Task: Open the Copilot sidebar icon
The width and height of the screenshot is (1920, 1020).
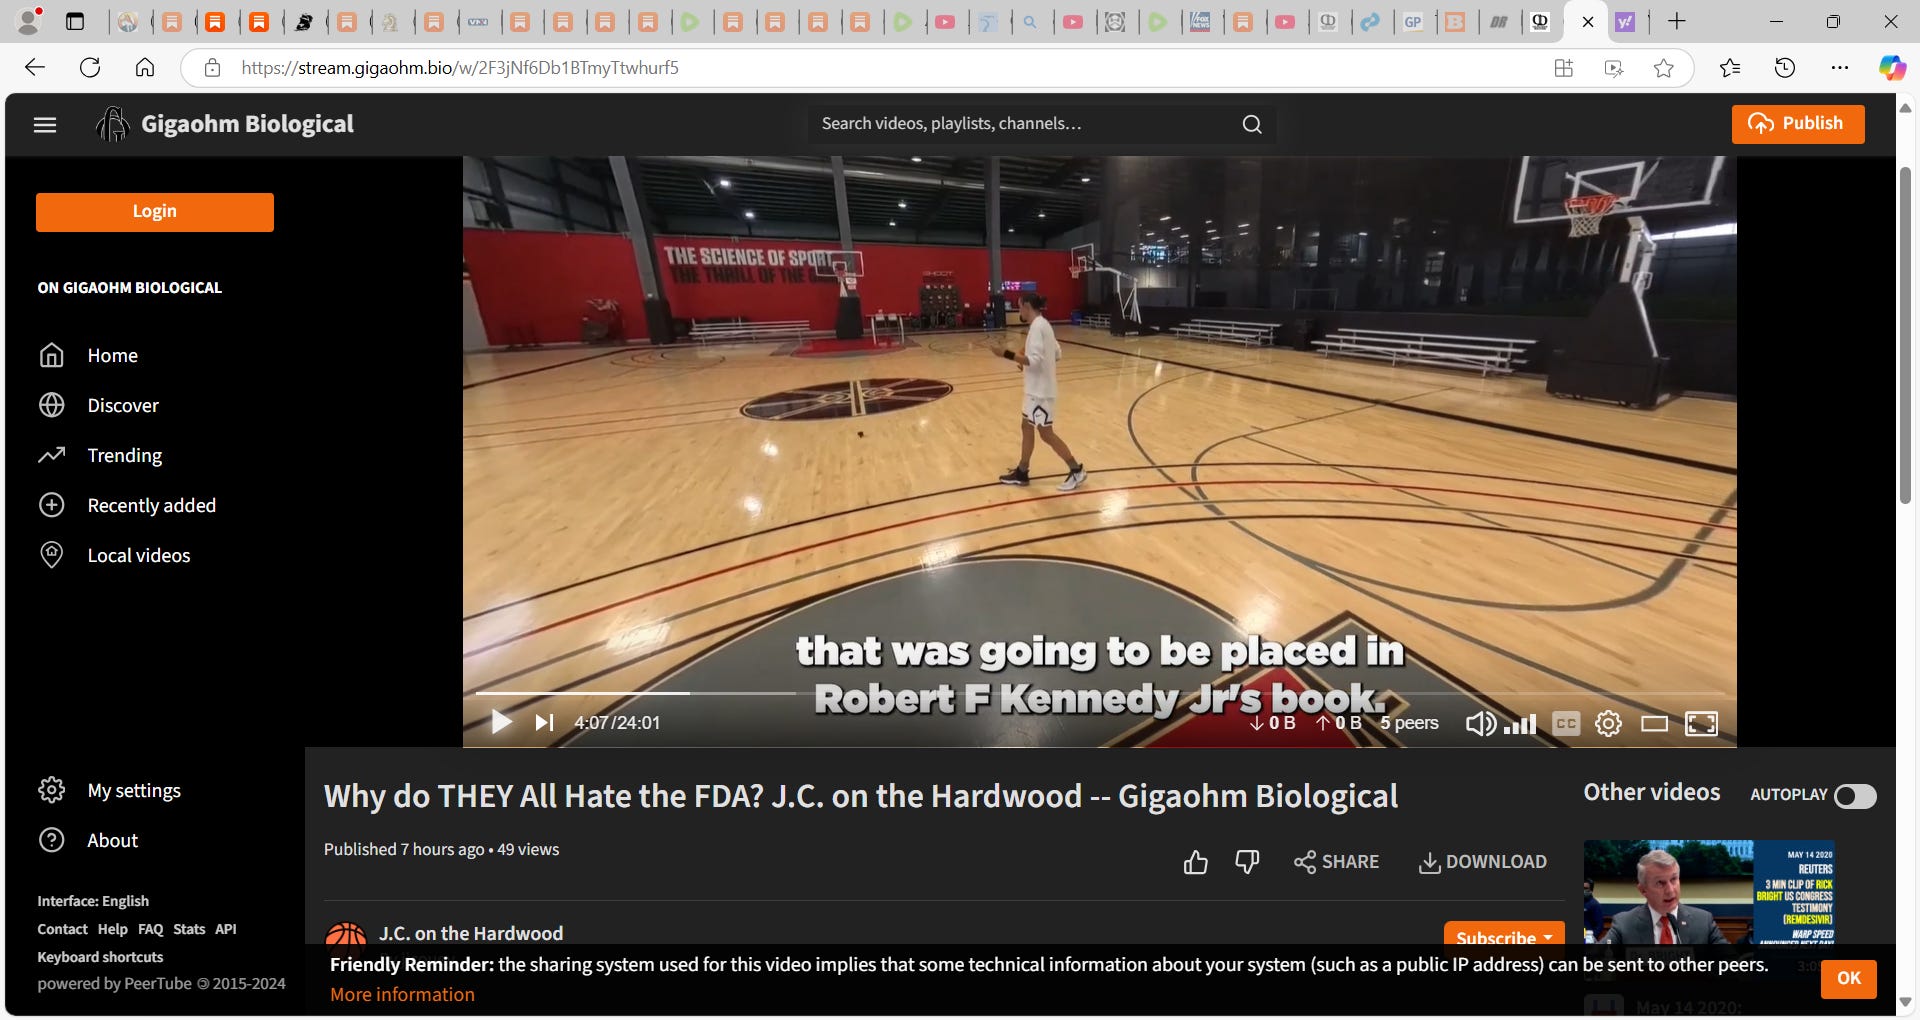Action: (1892, 68)
